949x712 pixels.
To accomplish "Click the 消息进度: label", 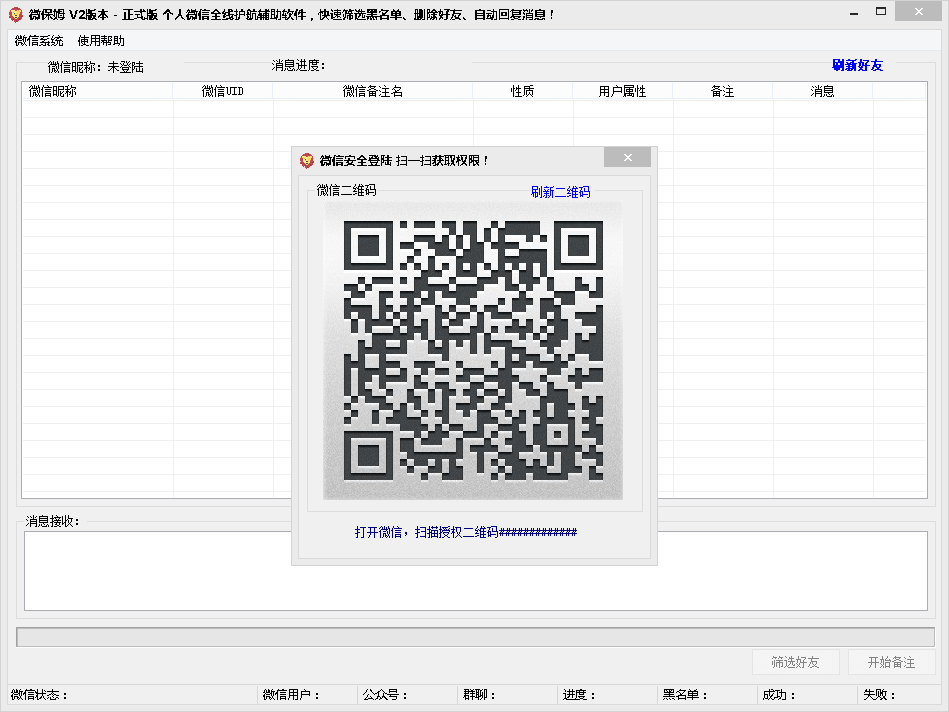I will (298, 65).
